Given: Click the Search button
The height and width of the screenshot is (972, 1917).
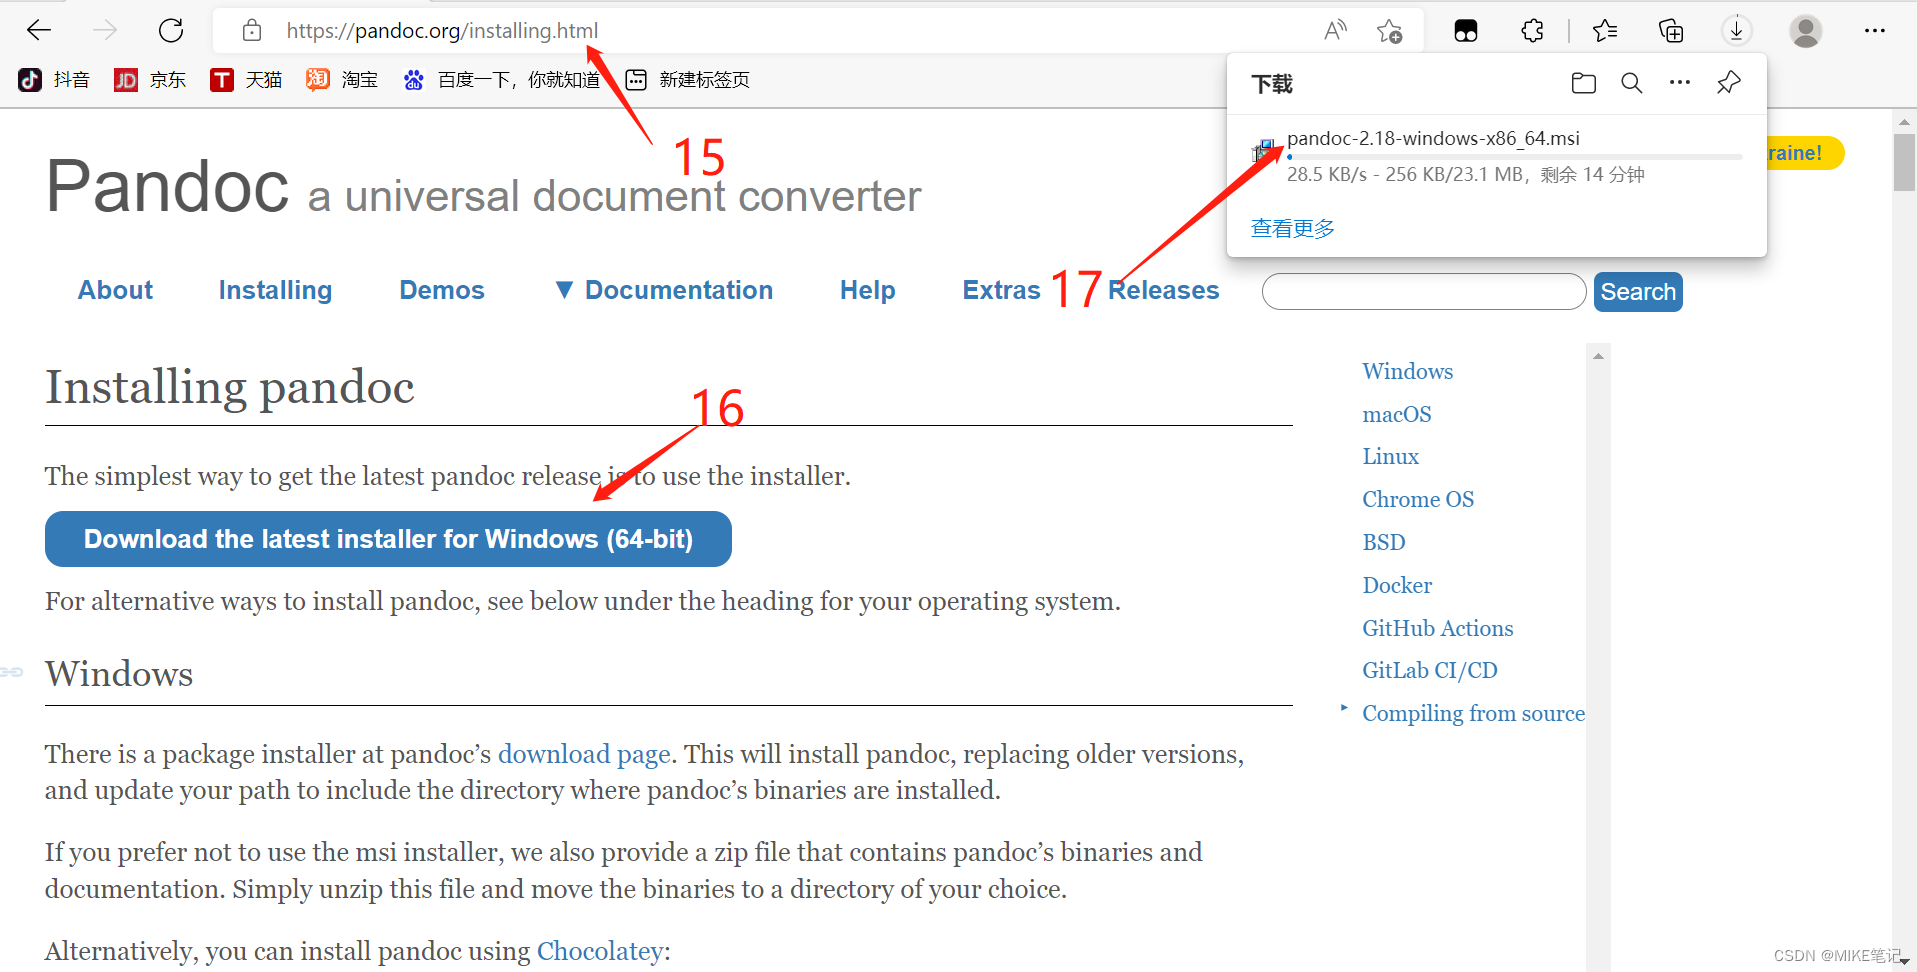Looking at the screenshot, I should point(1638,292).
